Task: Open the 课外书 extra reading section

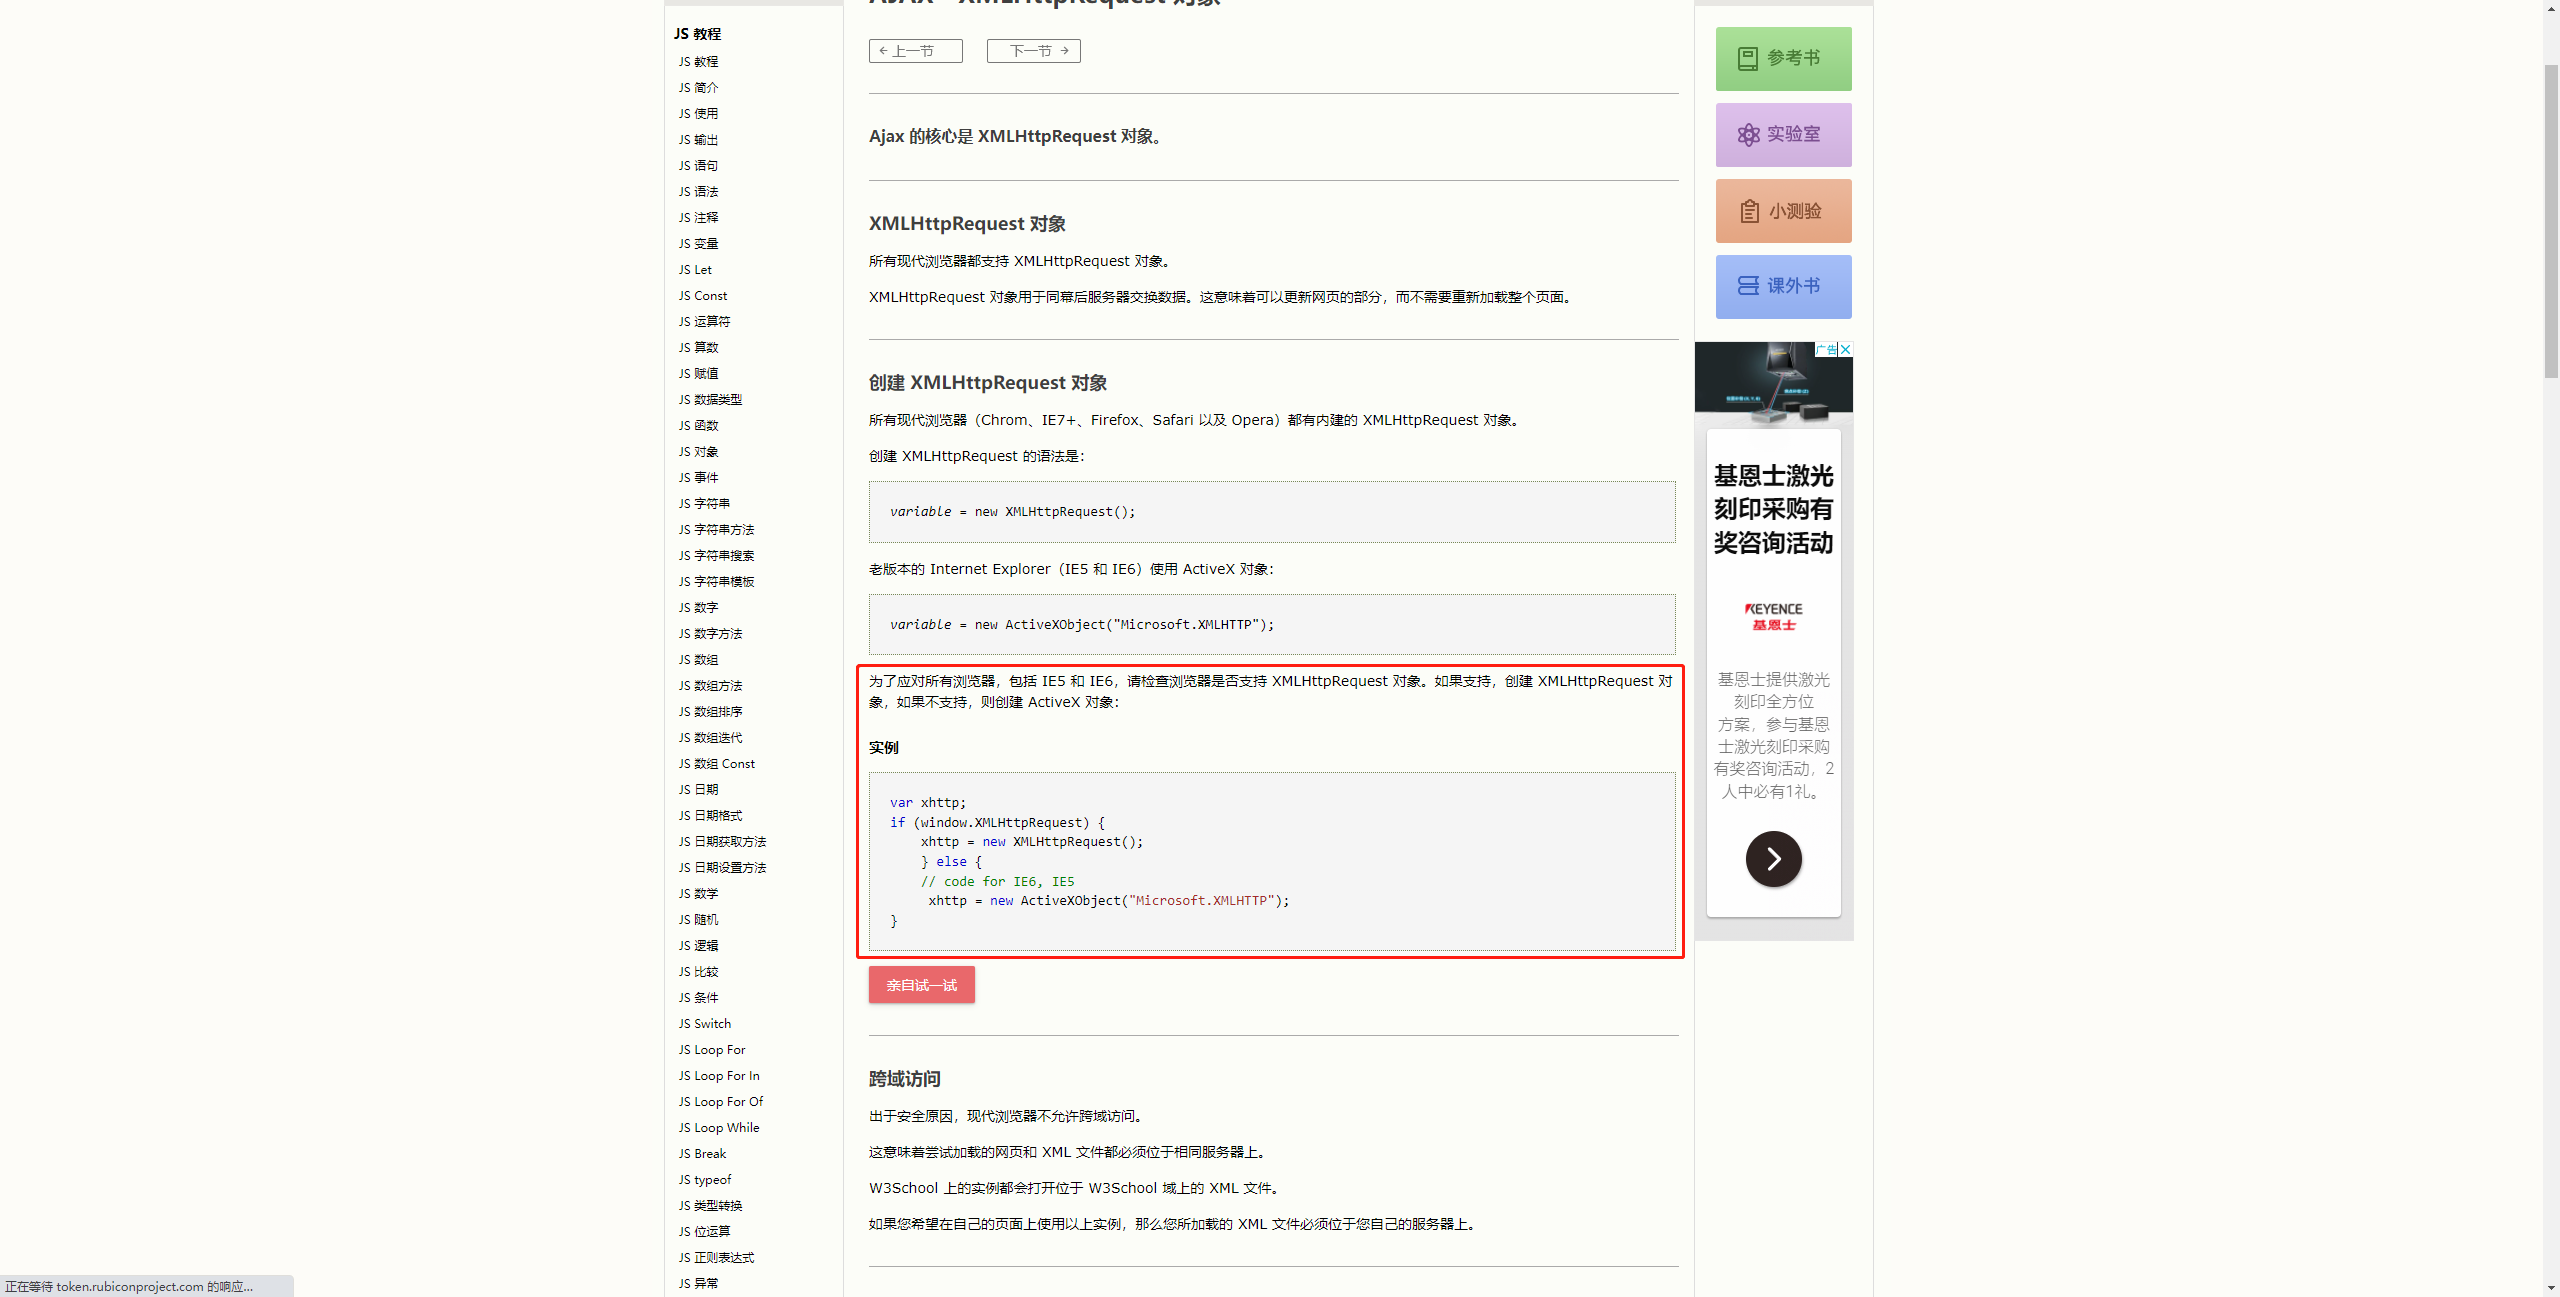Action: coord(1783,286)
